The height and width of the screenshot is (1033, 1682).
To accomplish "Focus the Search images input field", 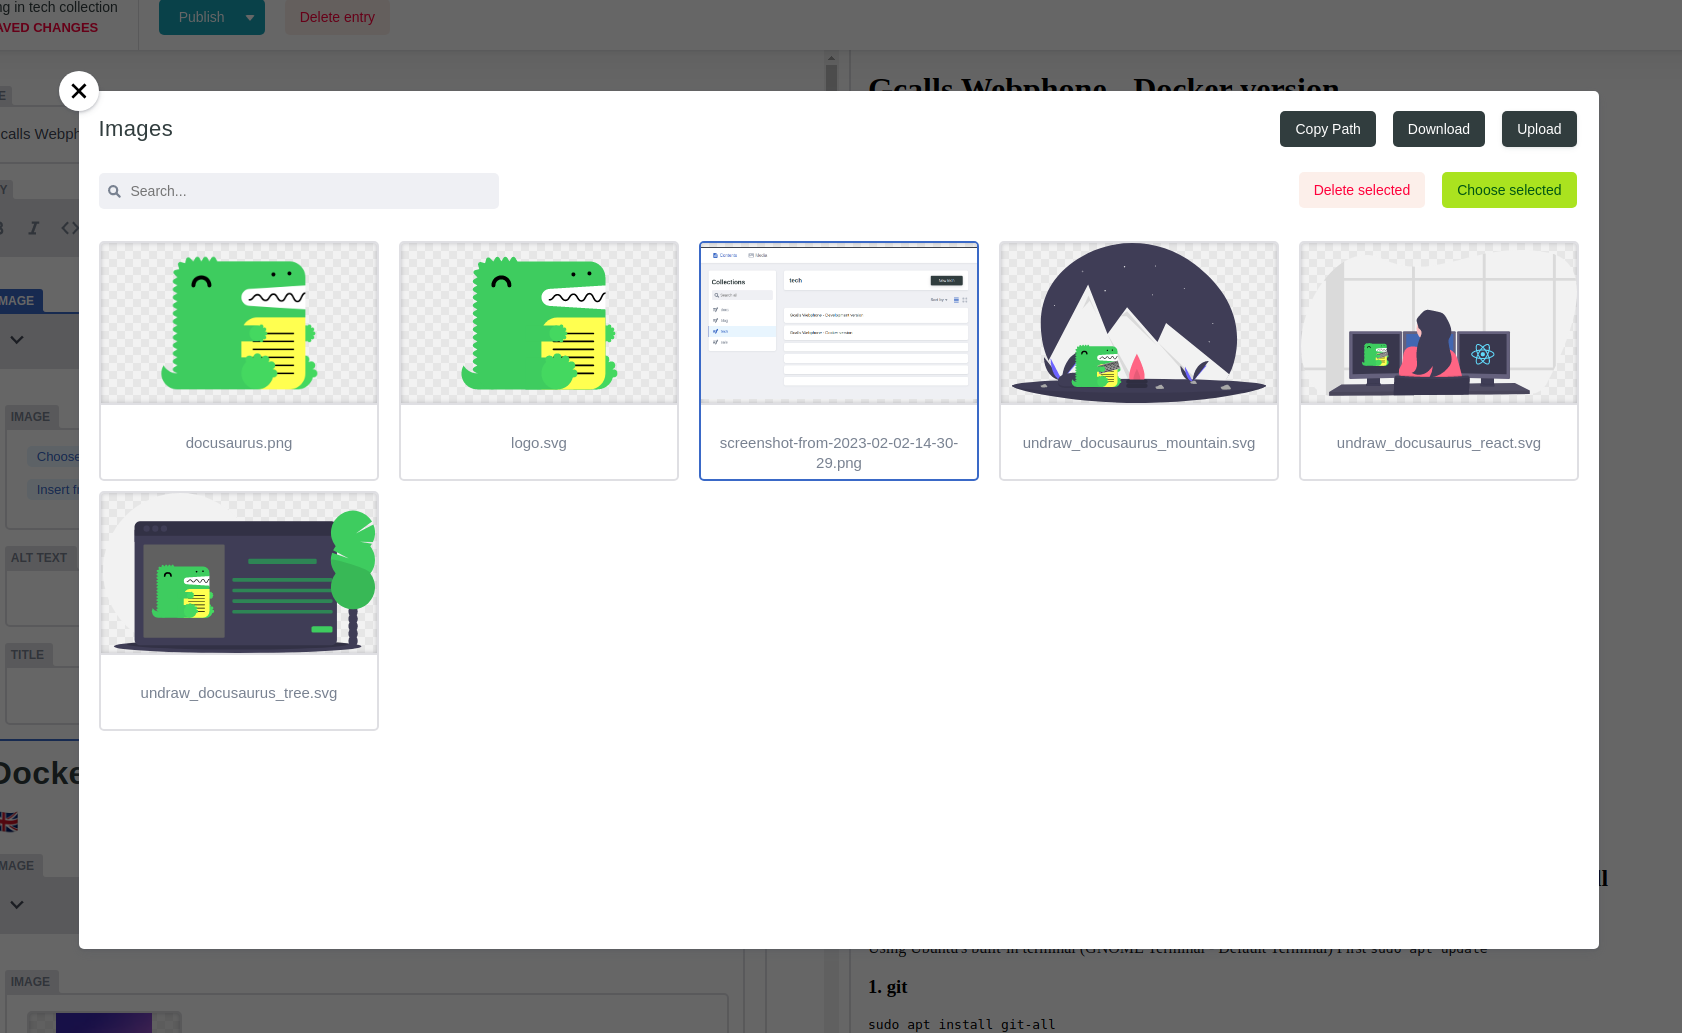I will click(x=310, y=191).
